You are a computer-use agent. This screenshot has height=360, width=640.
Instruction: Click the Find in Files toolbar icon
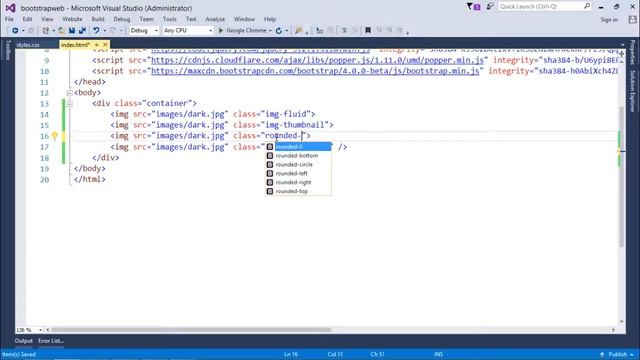299,31
